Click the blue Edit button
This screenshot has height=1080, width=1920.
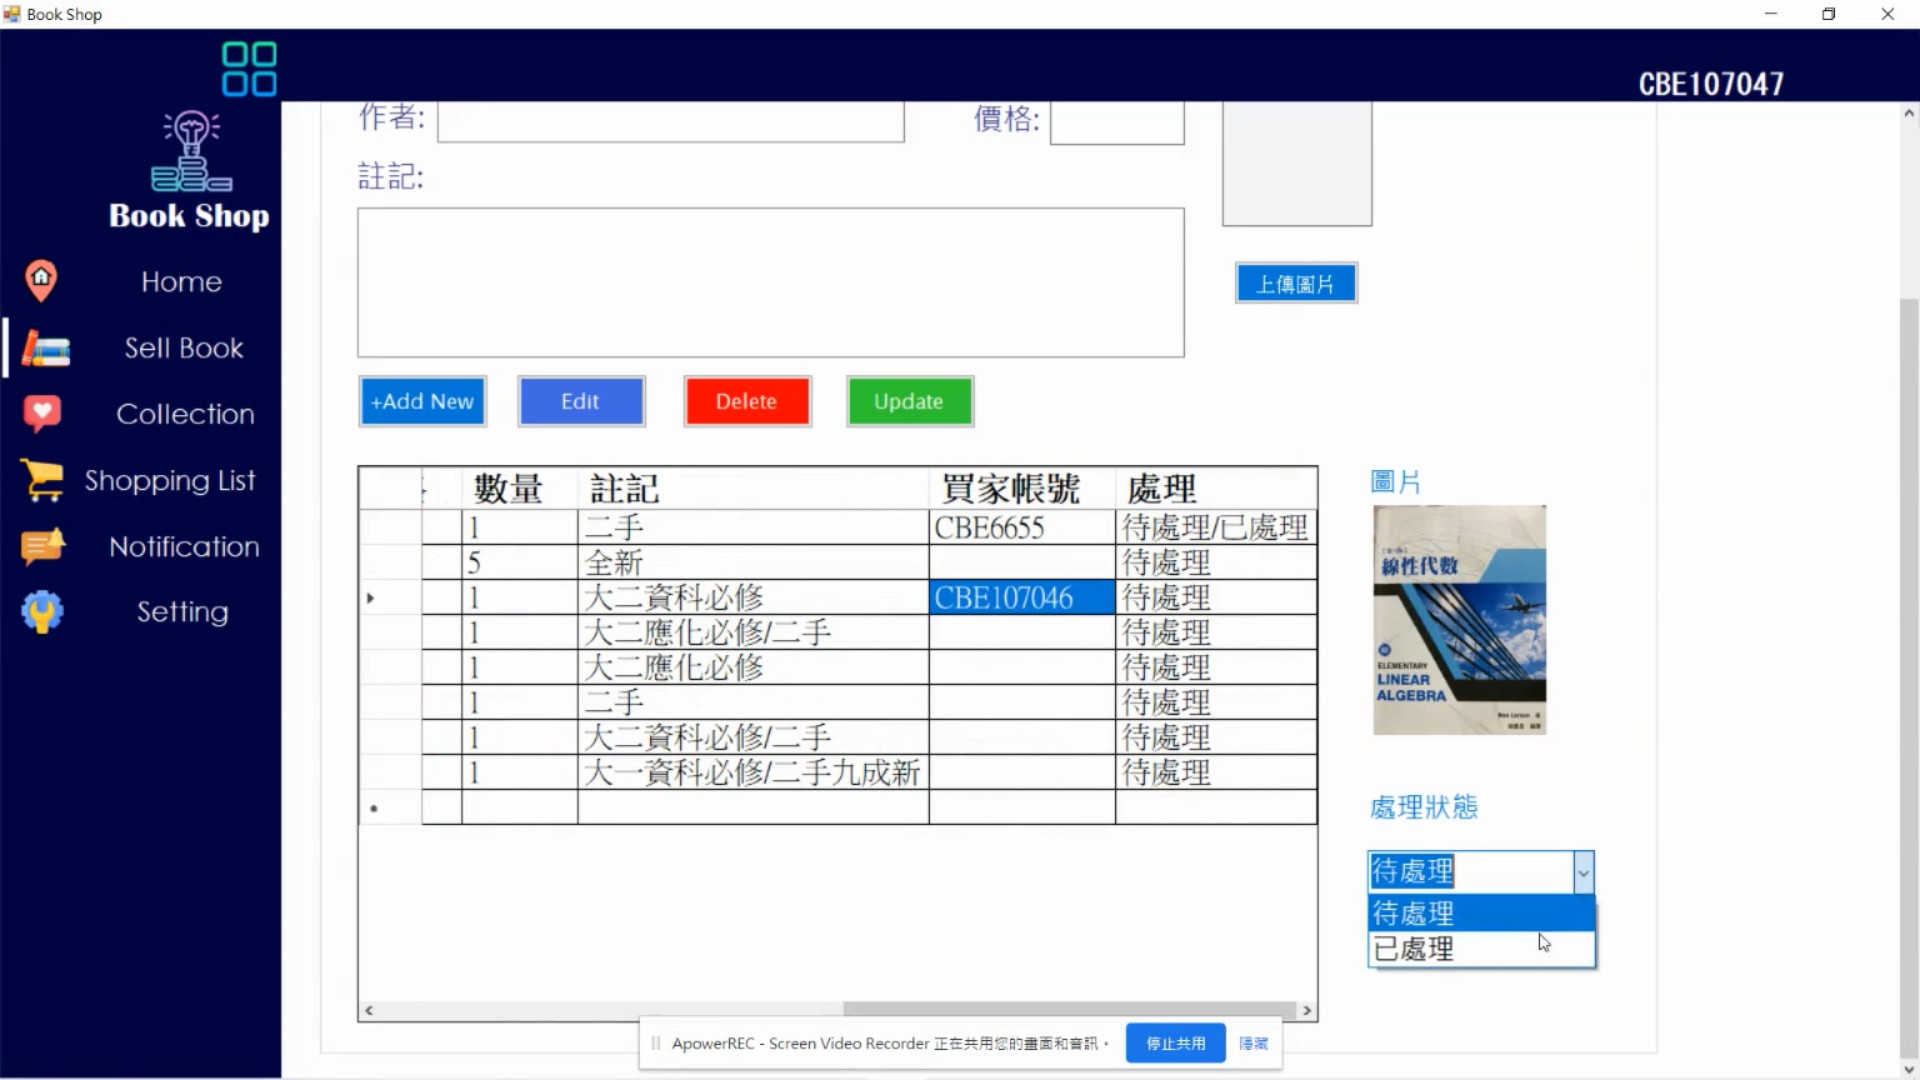pos(581,402)
